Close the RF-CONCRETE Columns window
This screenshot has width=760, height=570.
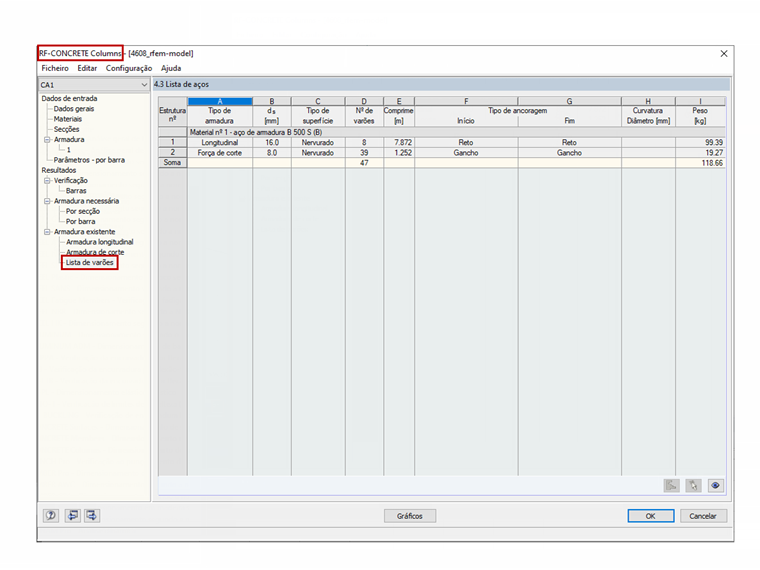[724, 53]
